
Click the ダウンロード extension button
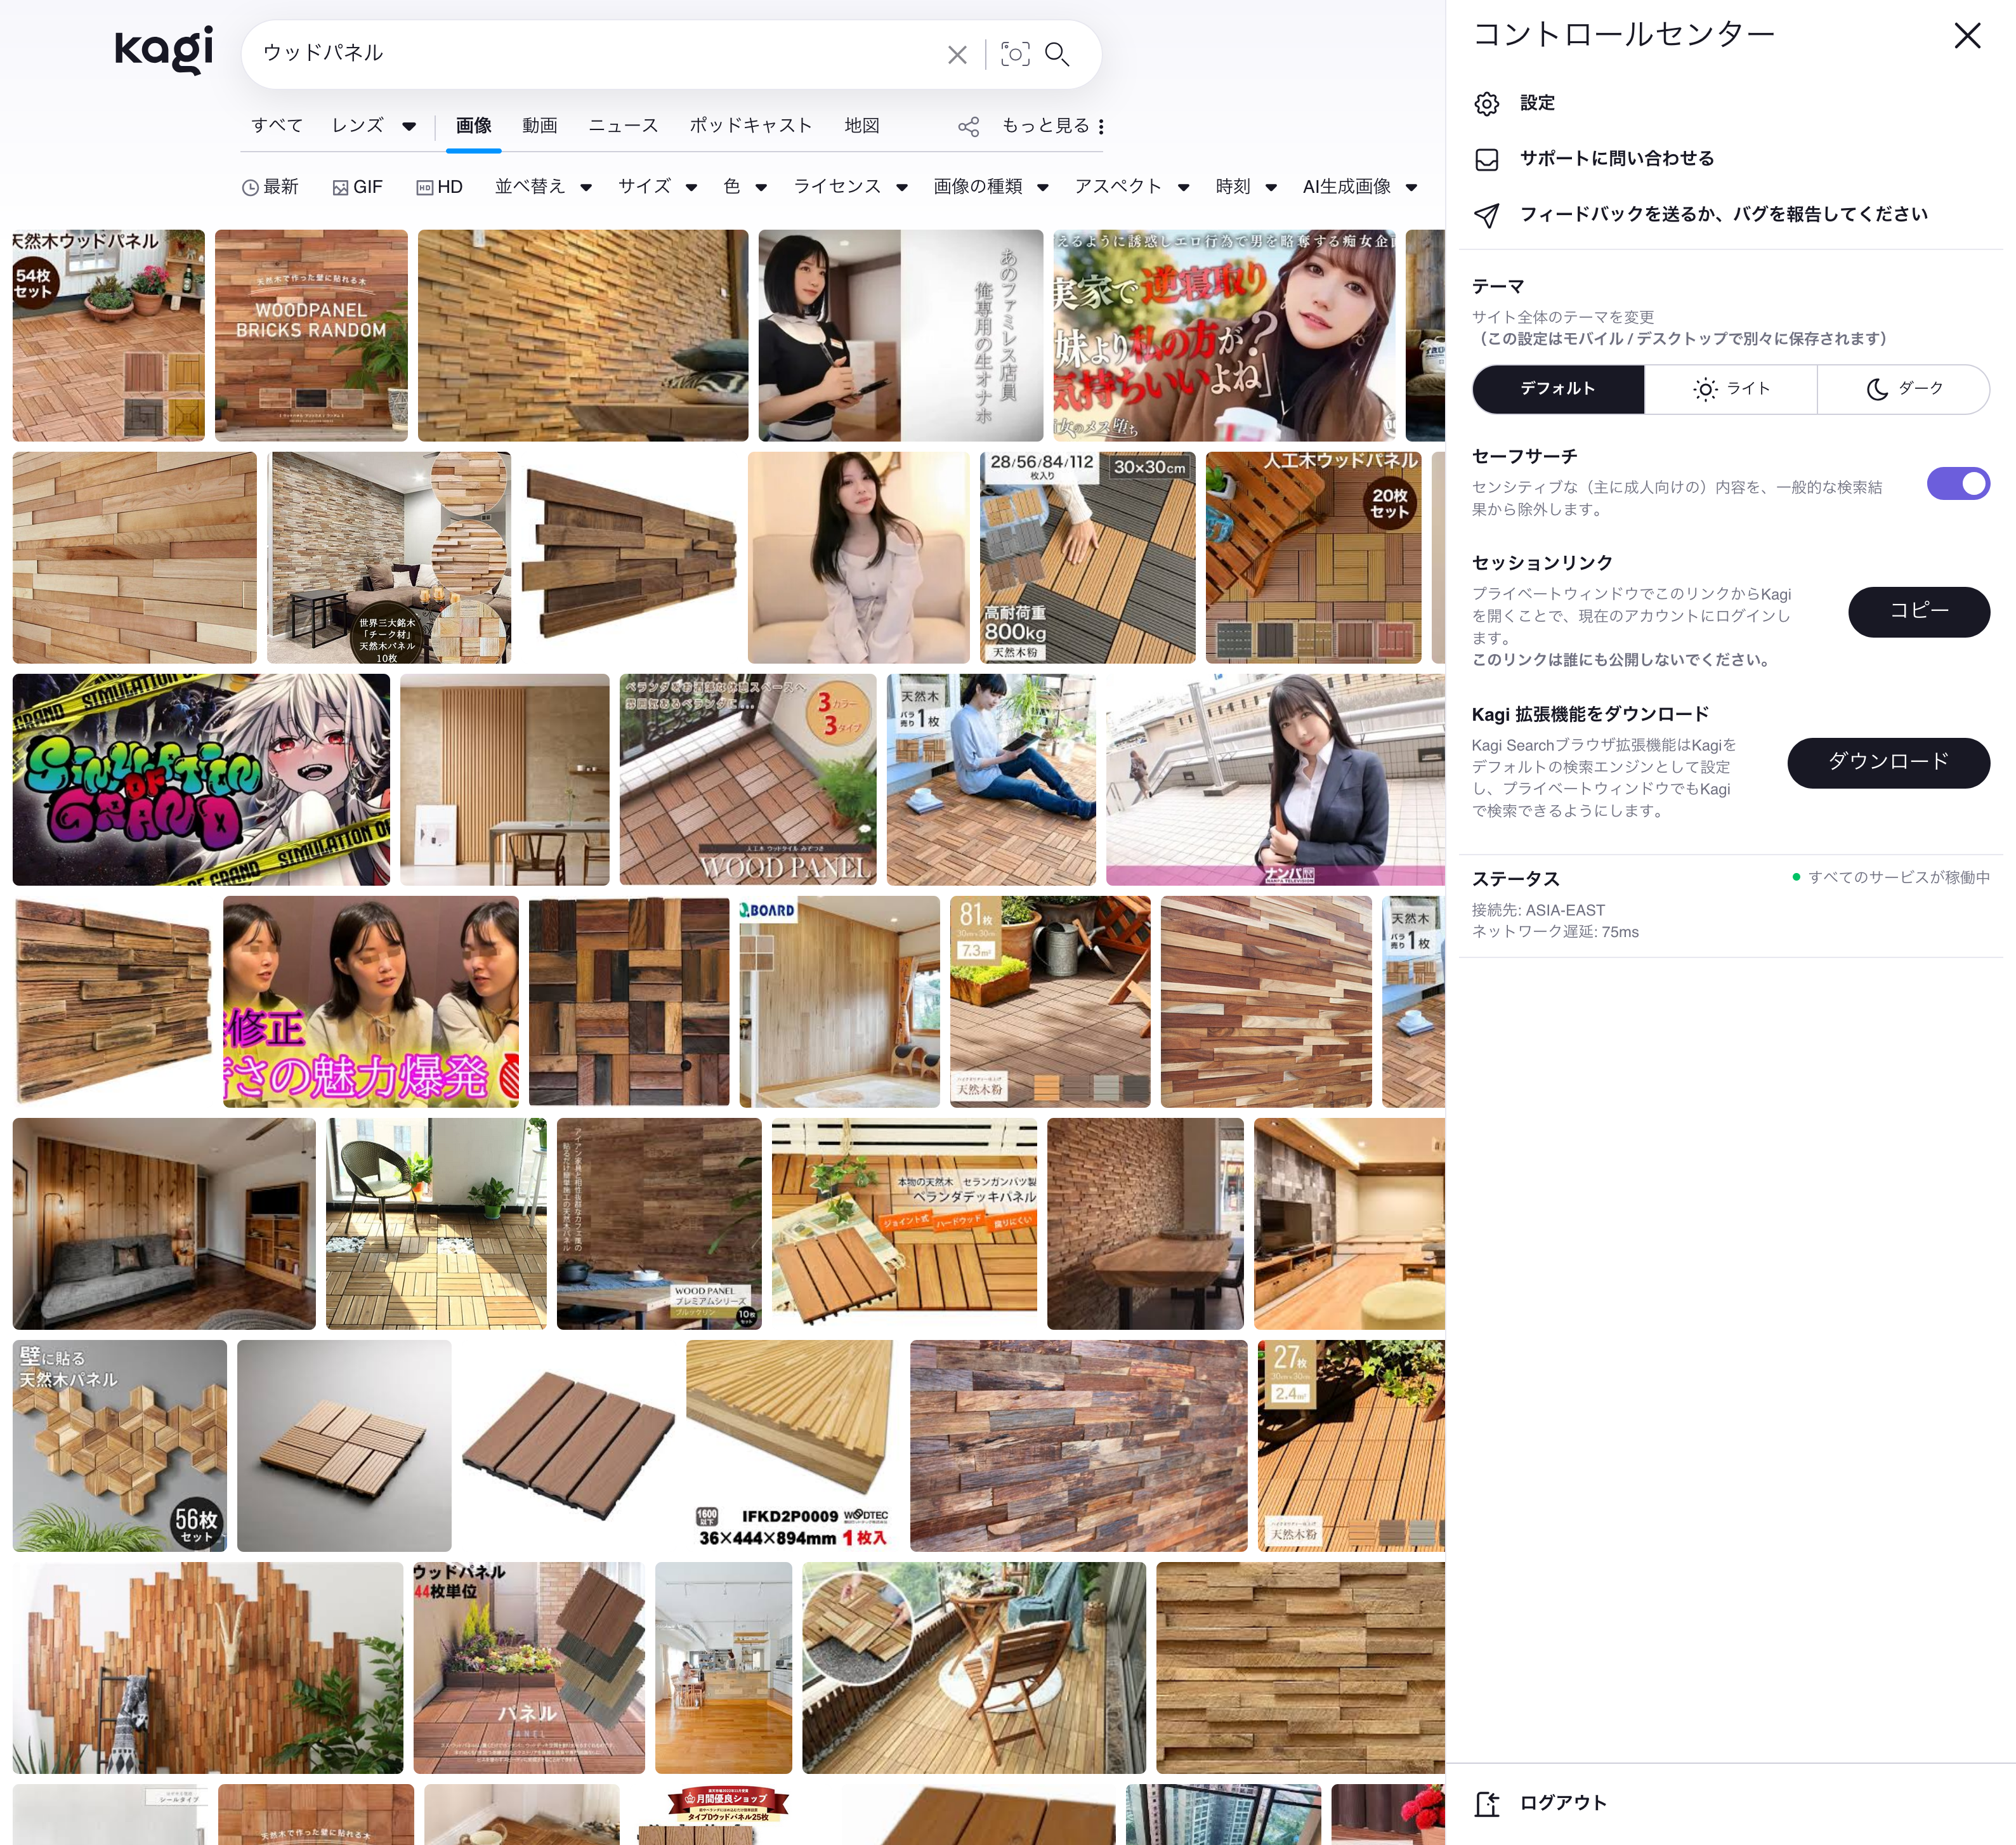[1887, 762]
